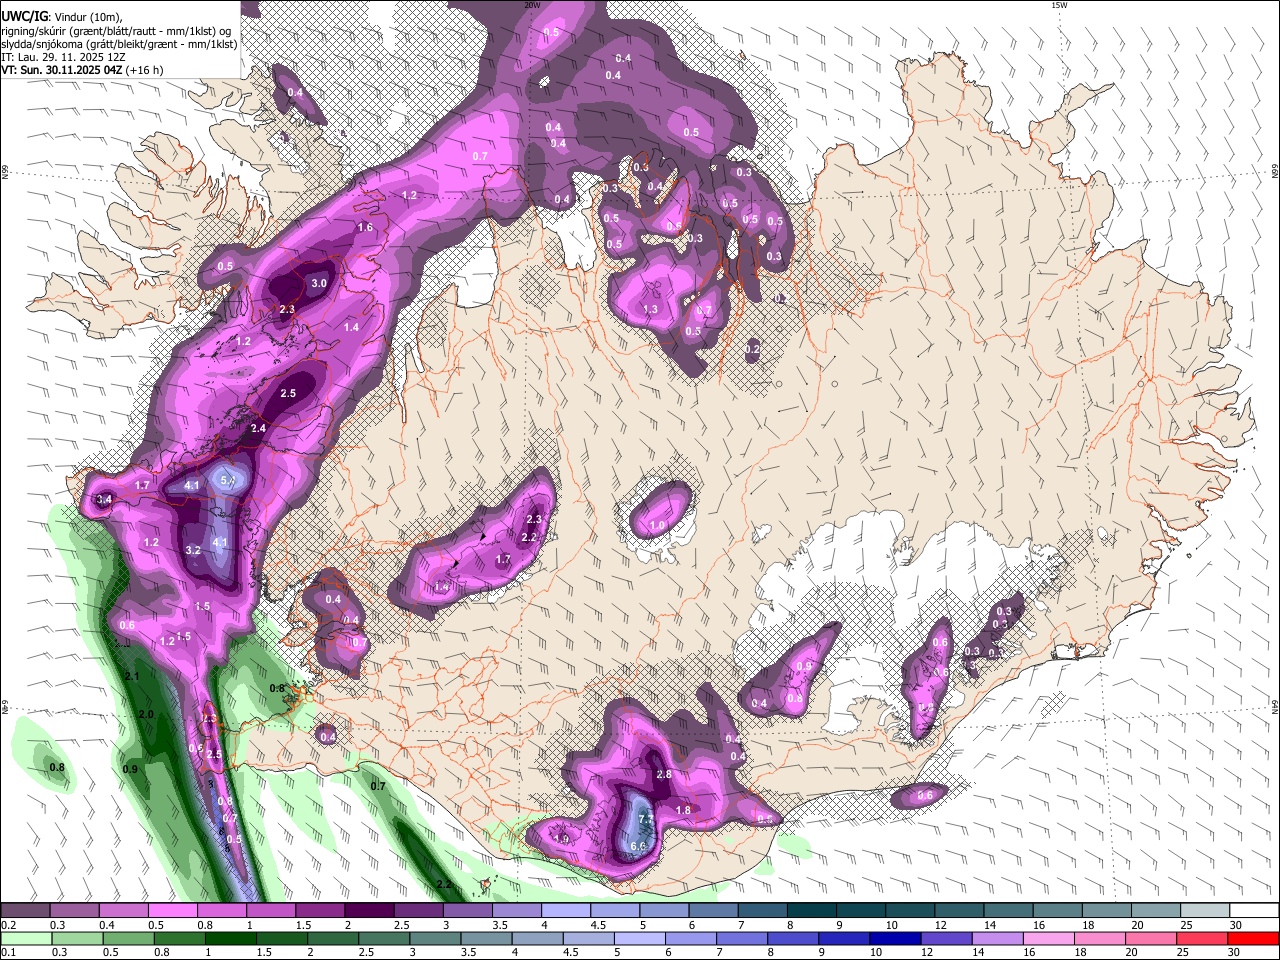This screenshot has height=960, width=1280.
Task: Click the "rigning/skúrir" legend description line
Action: click(116, 31)
